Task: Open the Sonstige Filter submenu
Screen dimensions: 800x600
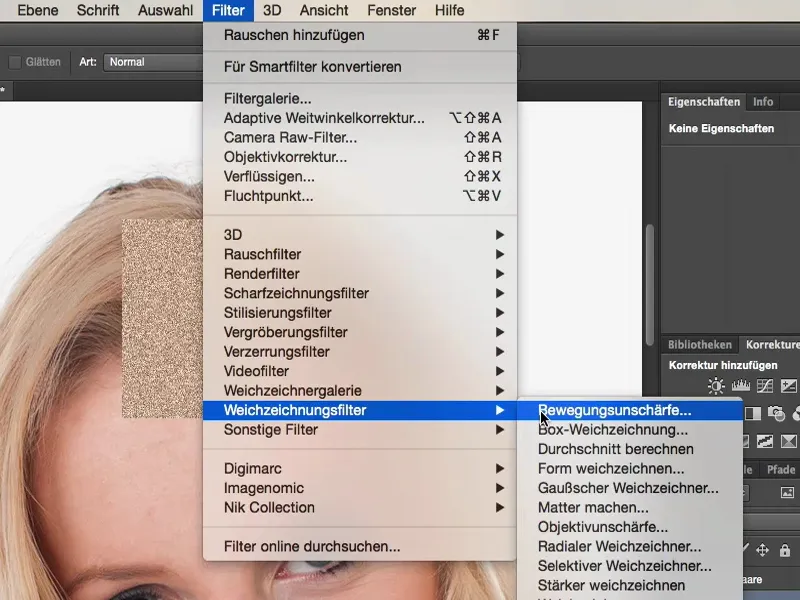Action: pyautogui.click(x=360, y=430)
